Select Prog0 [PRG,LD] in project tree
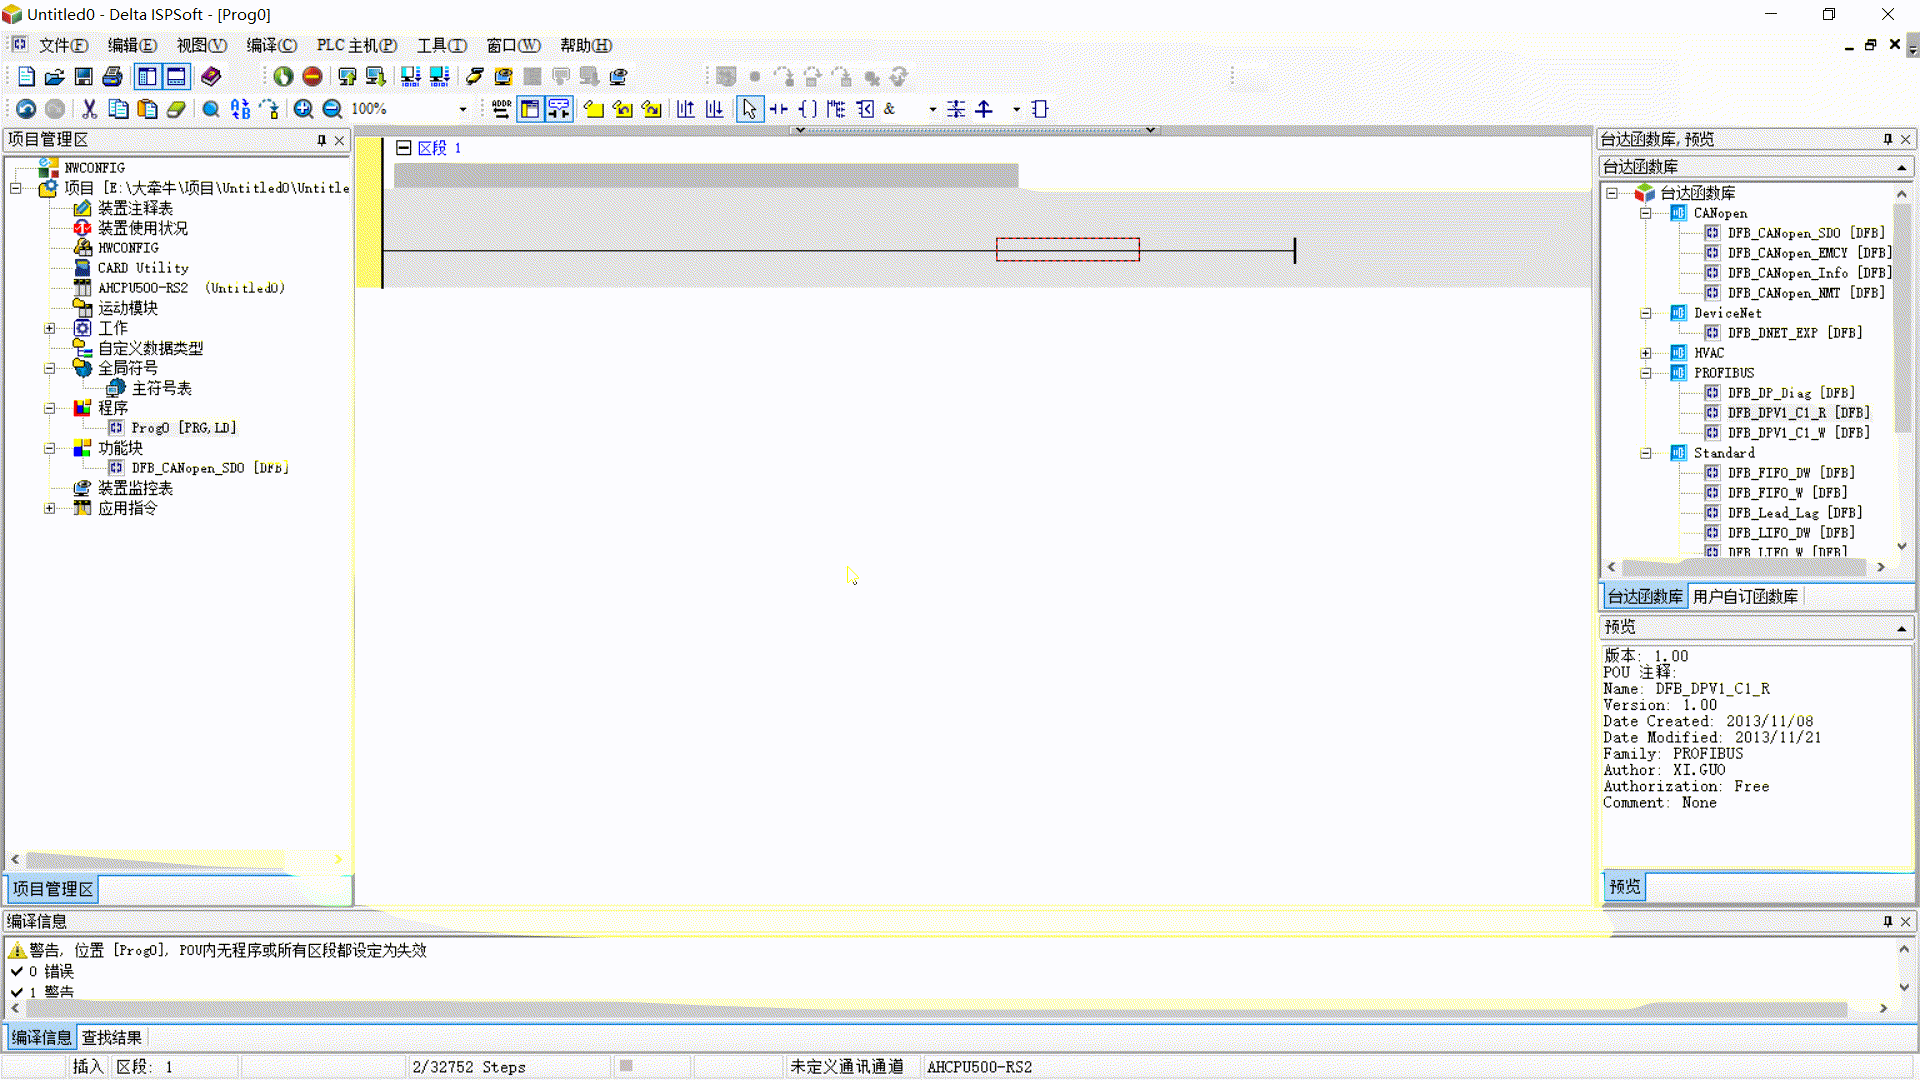 point(184,428)
